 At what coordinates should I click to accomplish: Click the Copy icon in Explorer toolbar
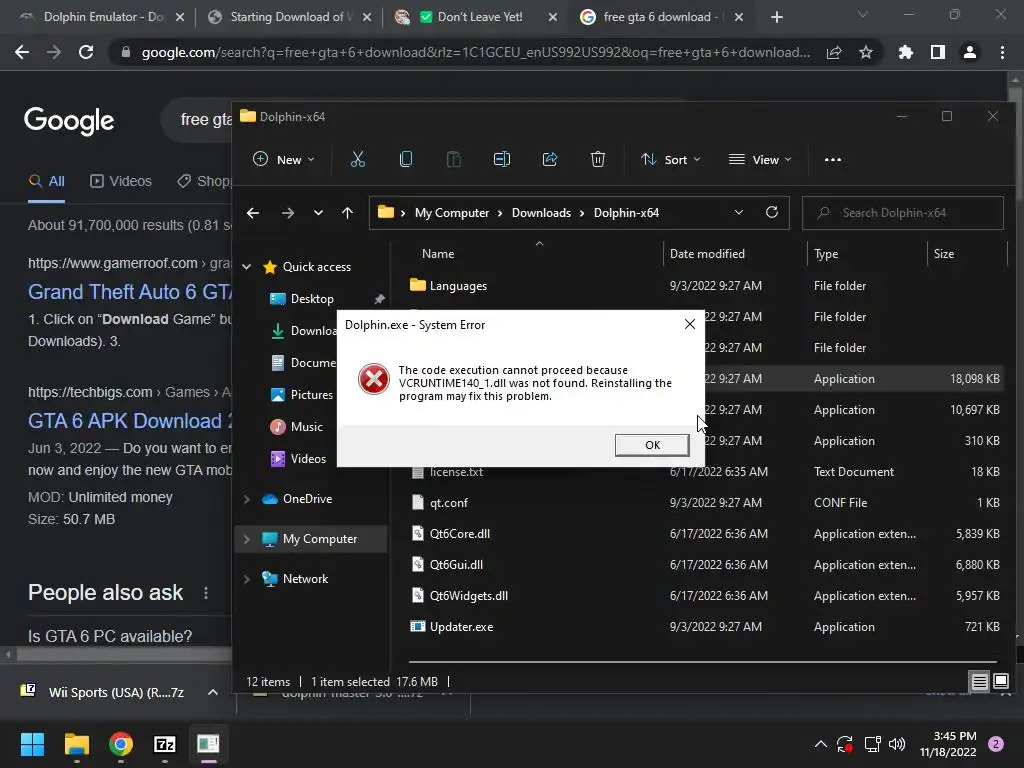coord(406,159)
